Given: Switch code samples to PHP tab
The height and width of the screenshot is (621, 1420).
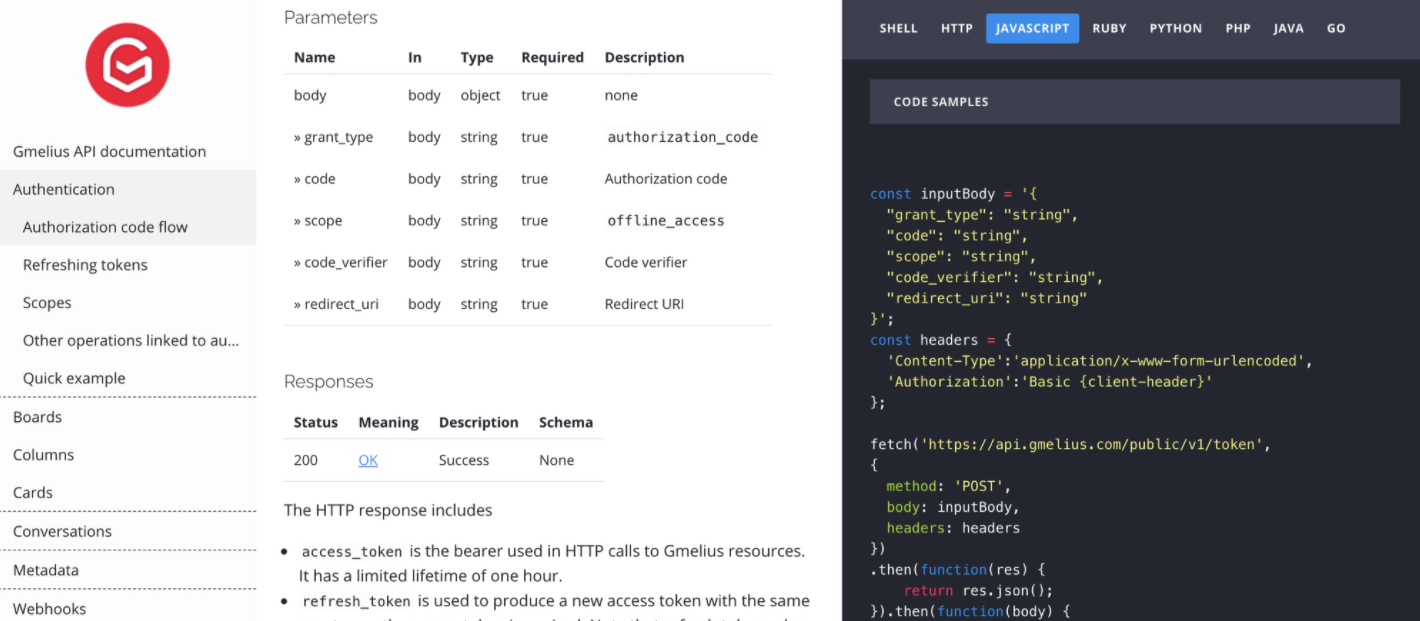Looking at the screenshot, I should point(1238,28).
